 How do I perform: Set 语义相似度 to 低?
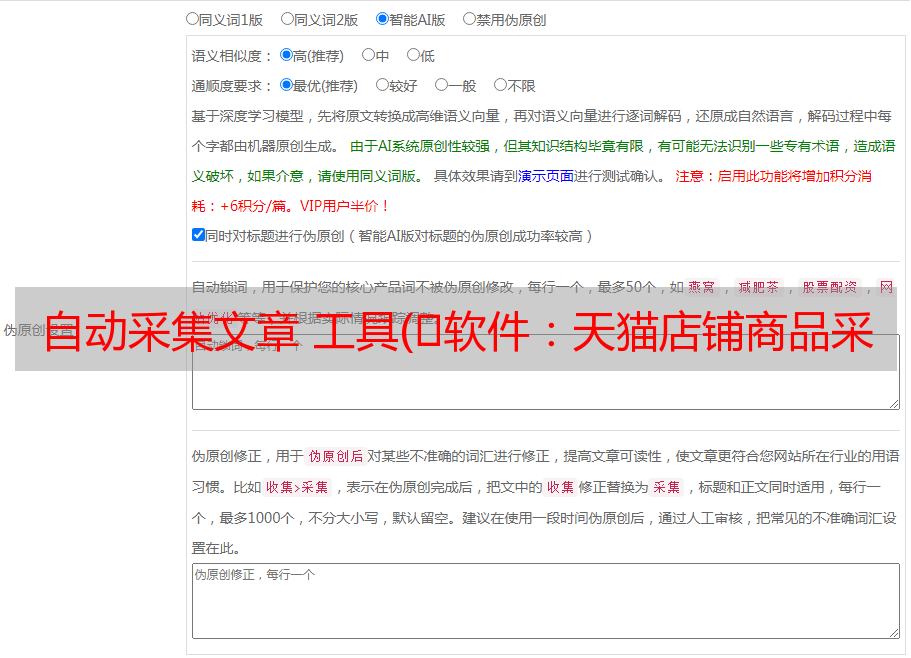412,55
